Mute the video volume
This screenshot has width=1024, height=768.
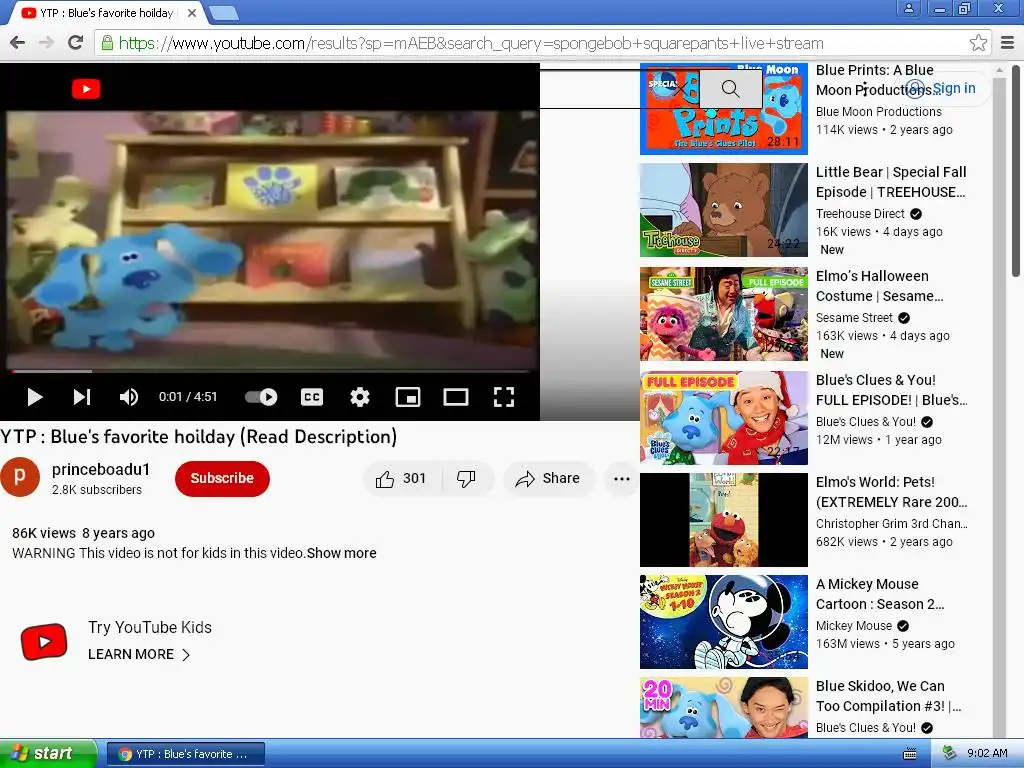129,397
